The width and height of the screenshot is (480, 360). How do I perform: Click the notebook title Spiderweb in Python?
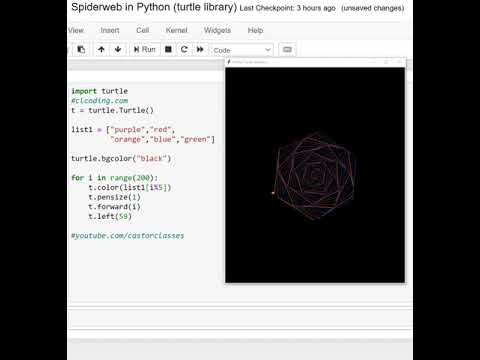click(154, 7)
